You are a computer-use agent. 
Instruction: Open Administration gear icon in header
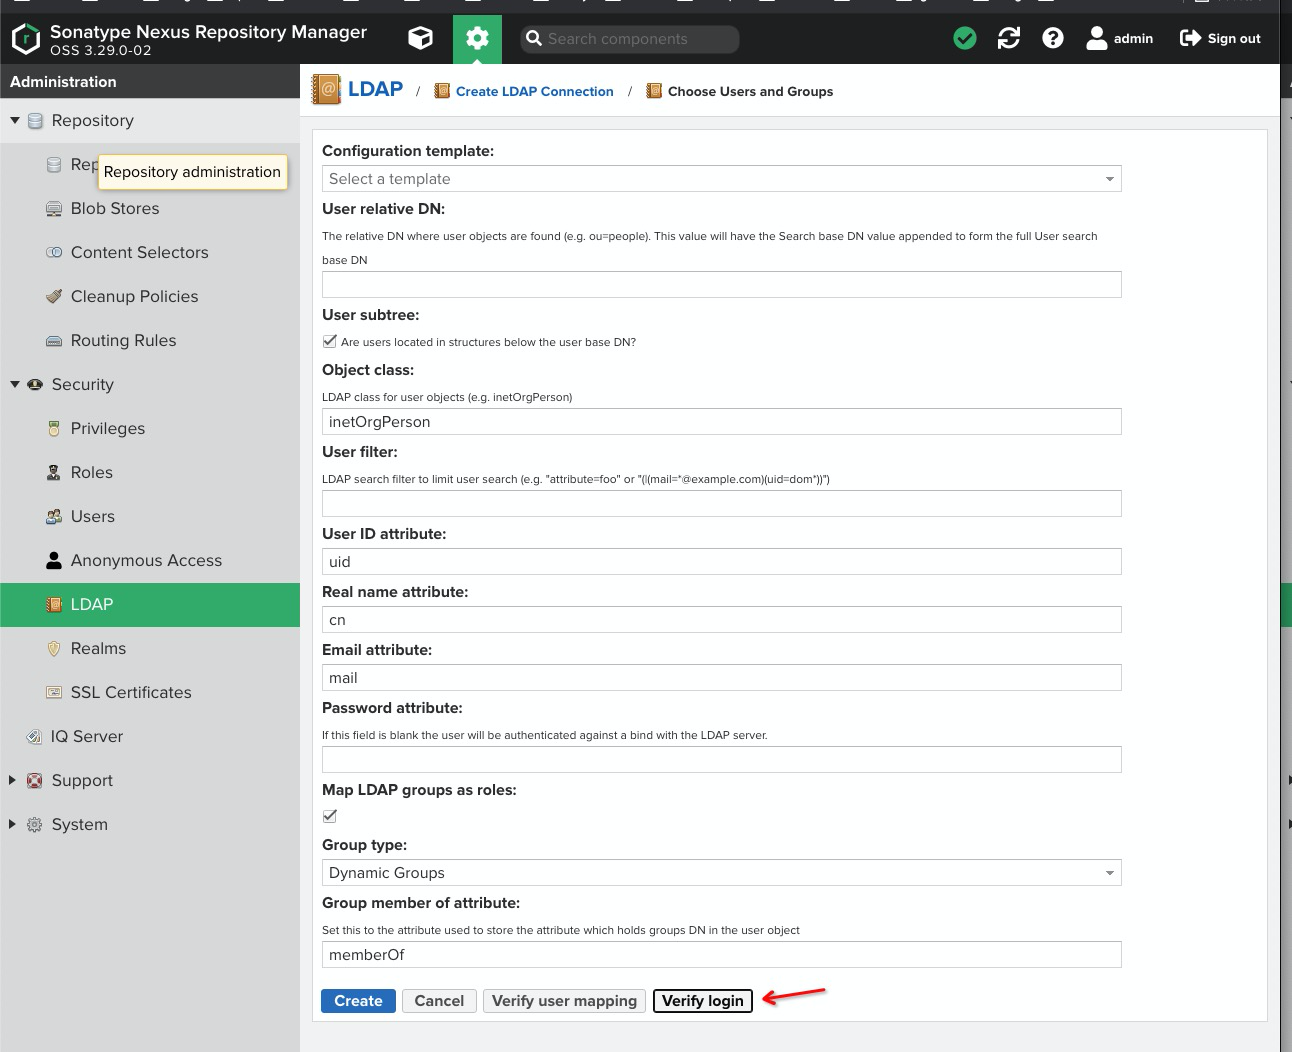click(477, 39)
